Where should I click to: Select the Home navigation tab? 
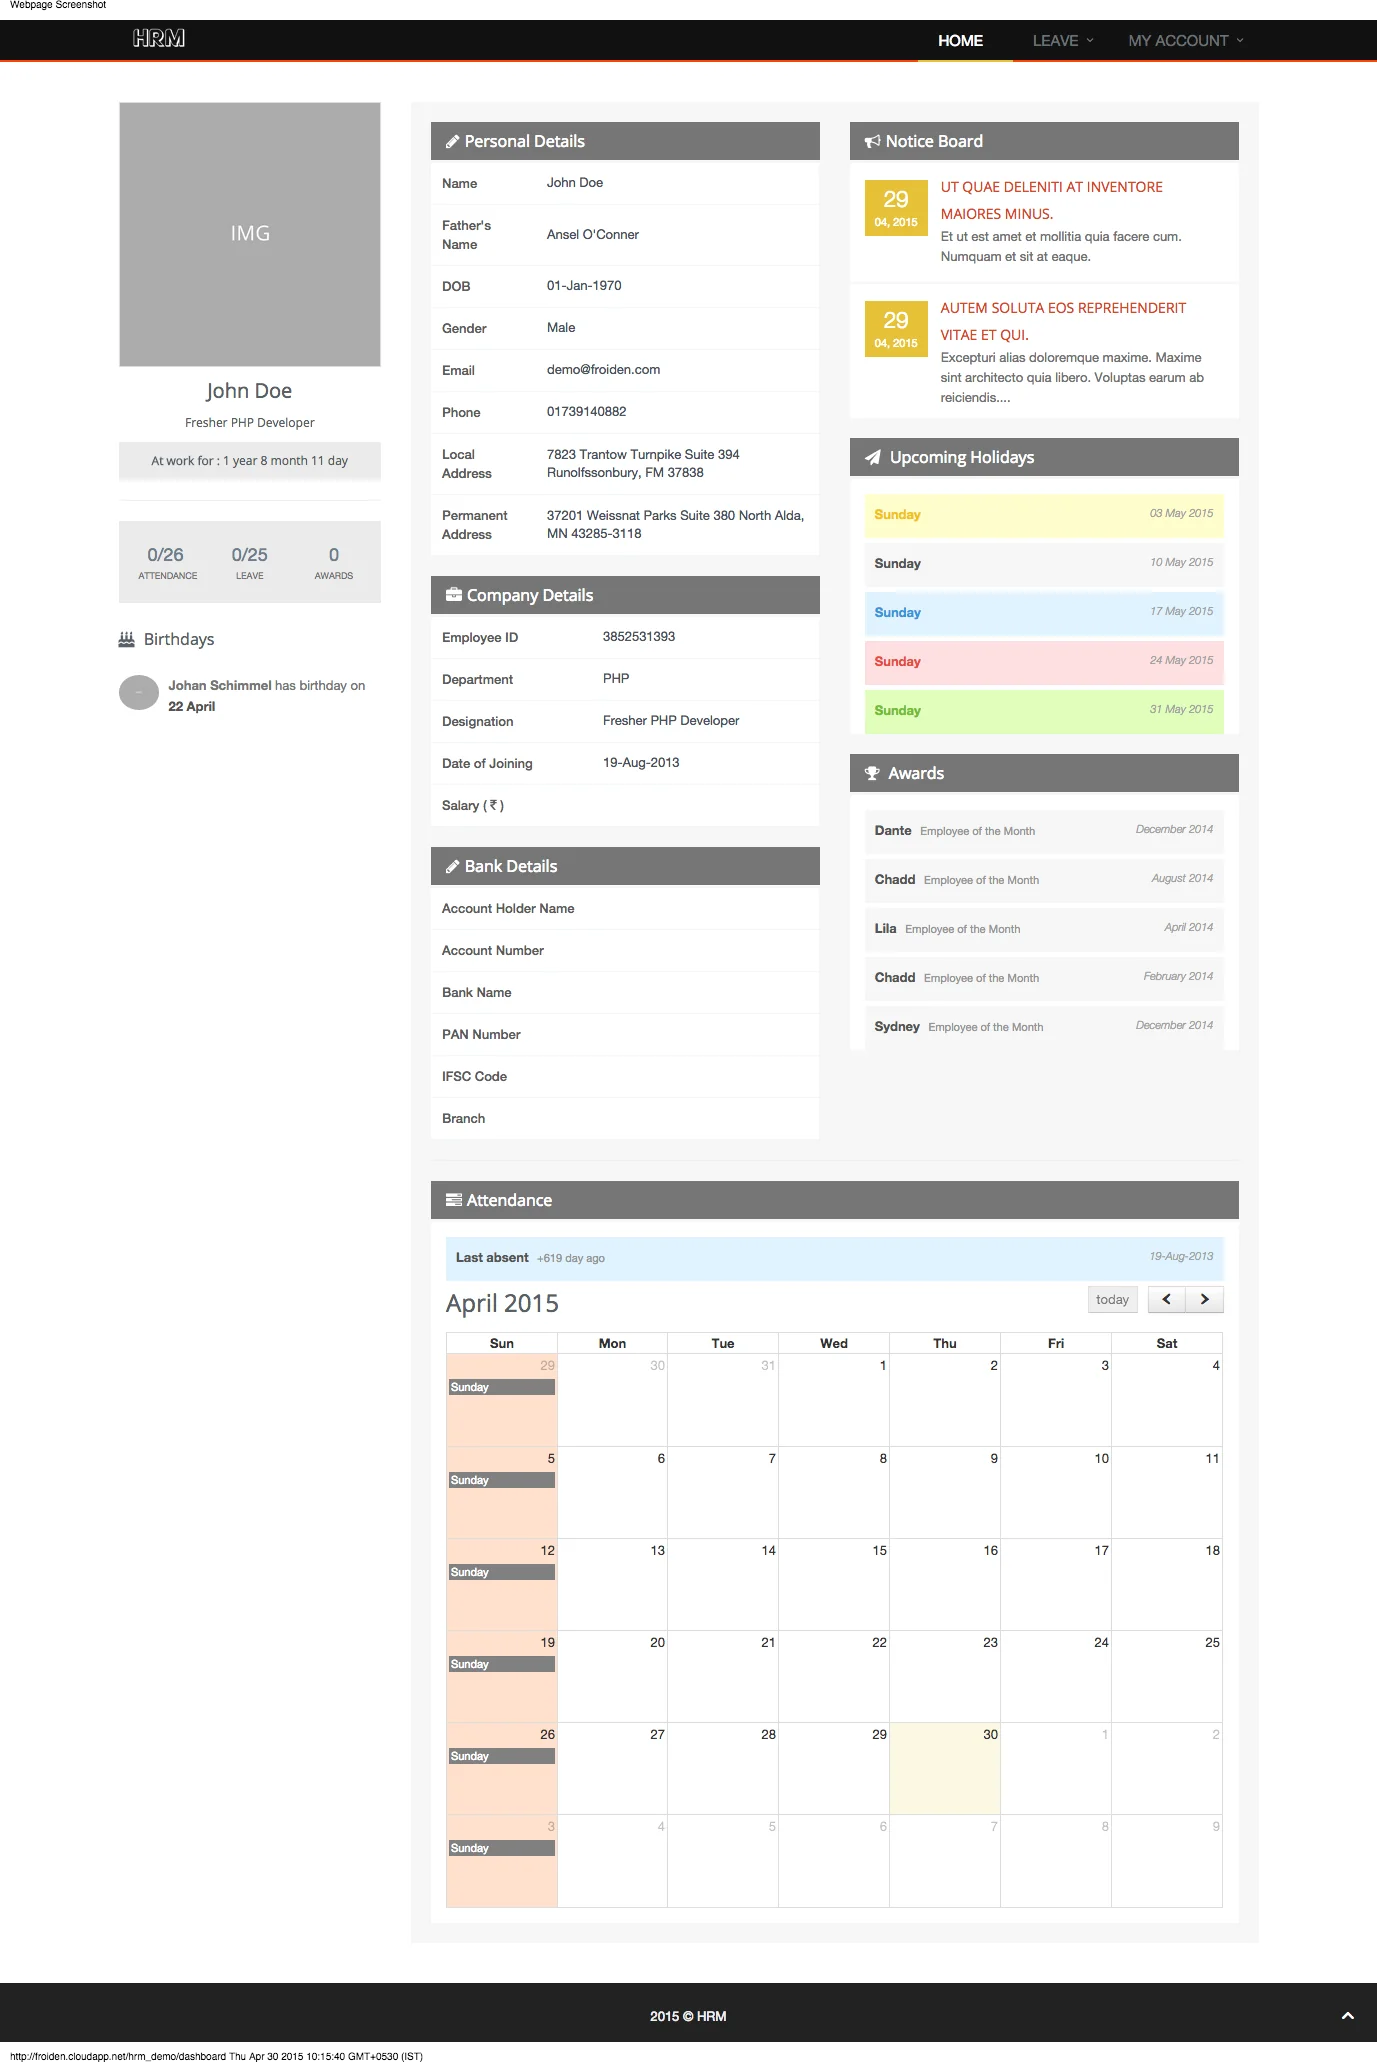[x=960, y=41]
